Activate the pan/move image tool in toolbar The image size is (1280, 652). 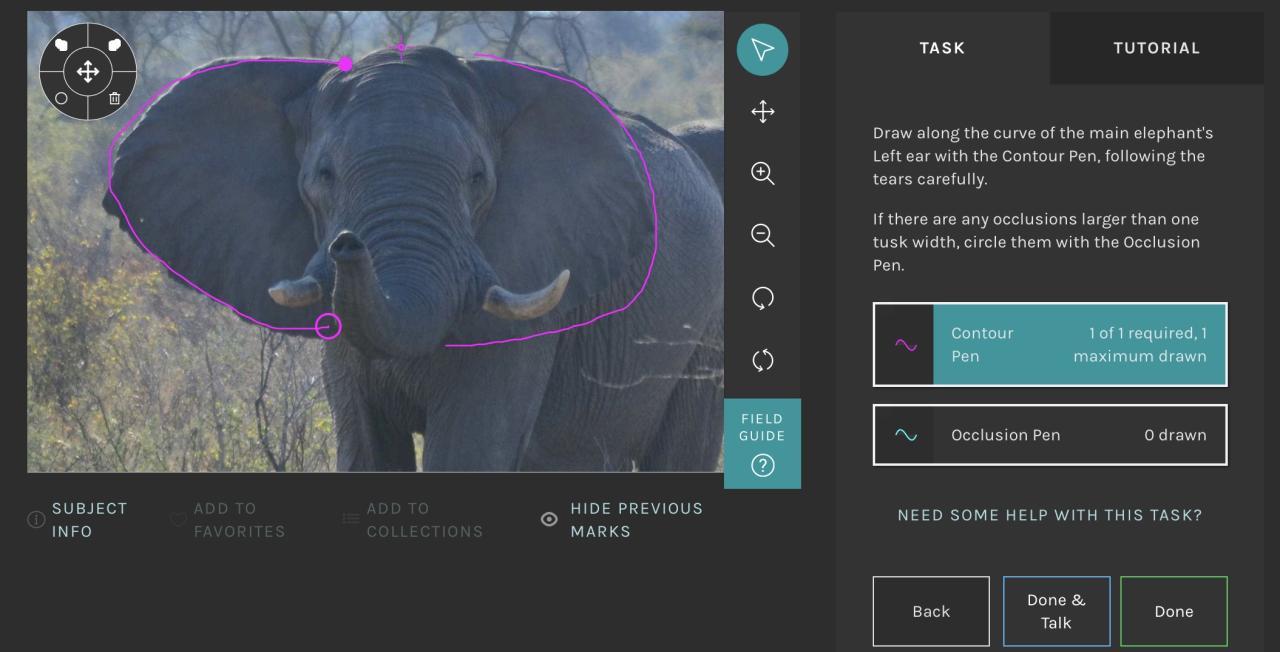(762, 112)
